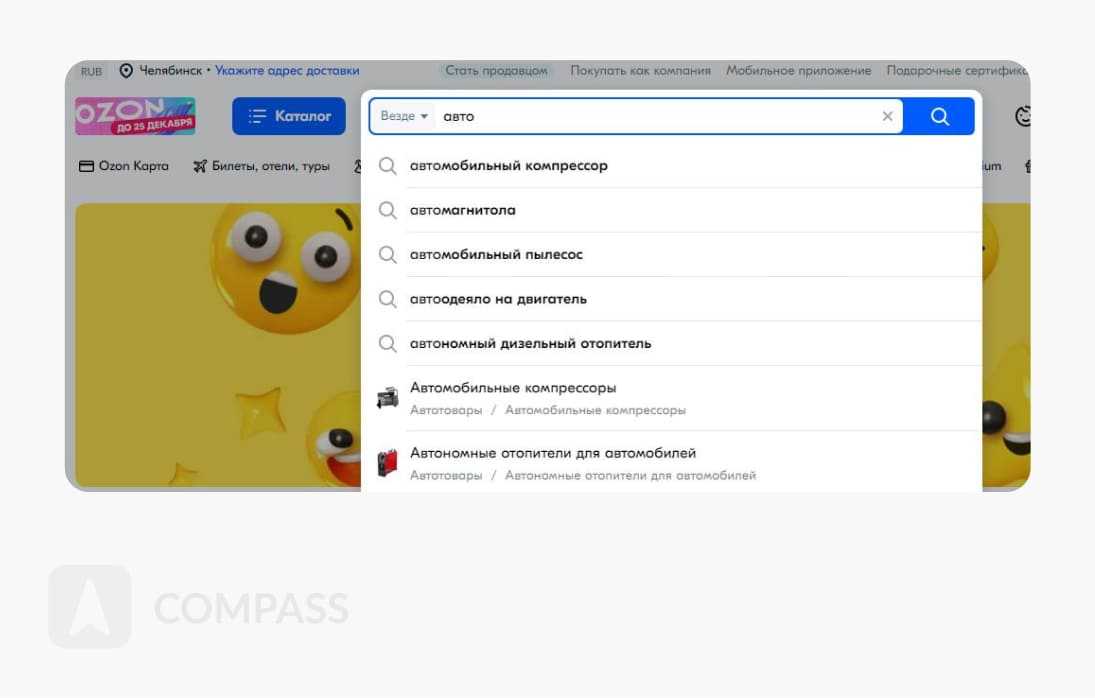Click the location pin icon near Челябинск

(x=126, y=71)
